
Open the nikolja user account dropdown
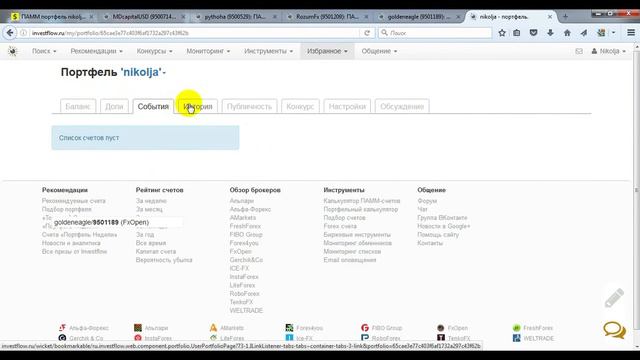tap(608, 51)
